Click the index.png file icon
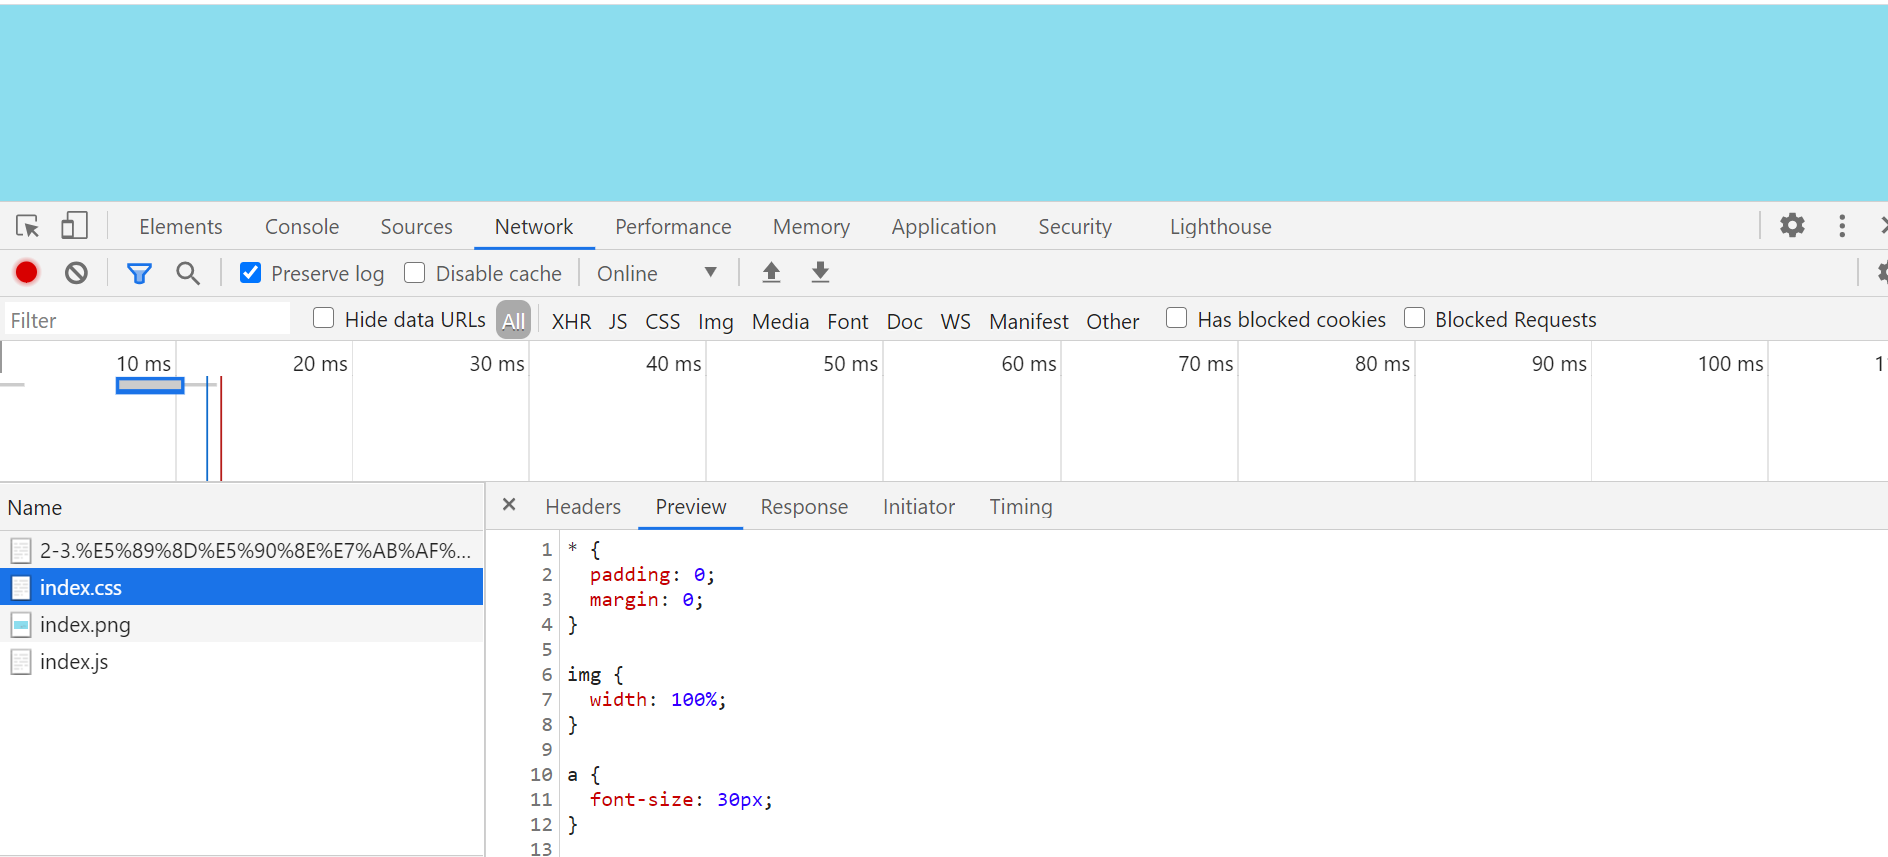The height and width of the screenshot is (857, 1888). (21, 625)
